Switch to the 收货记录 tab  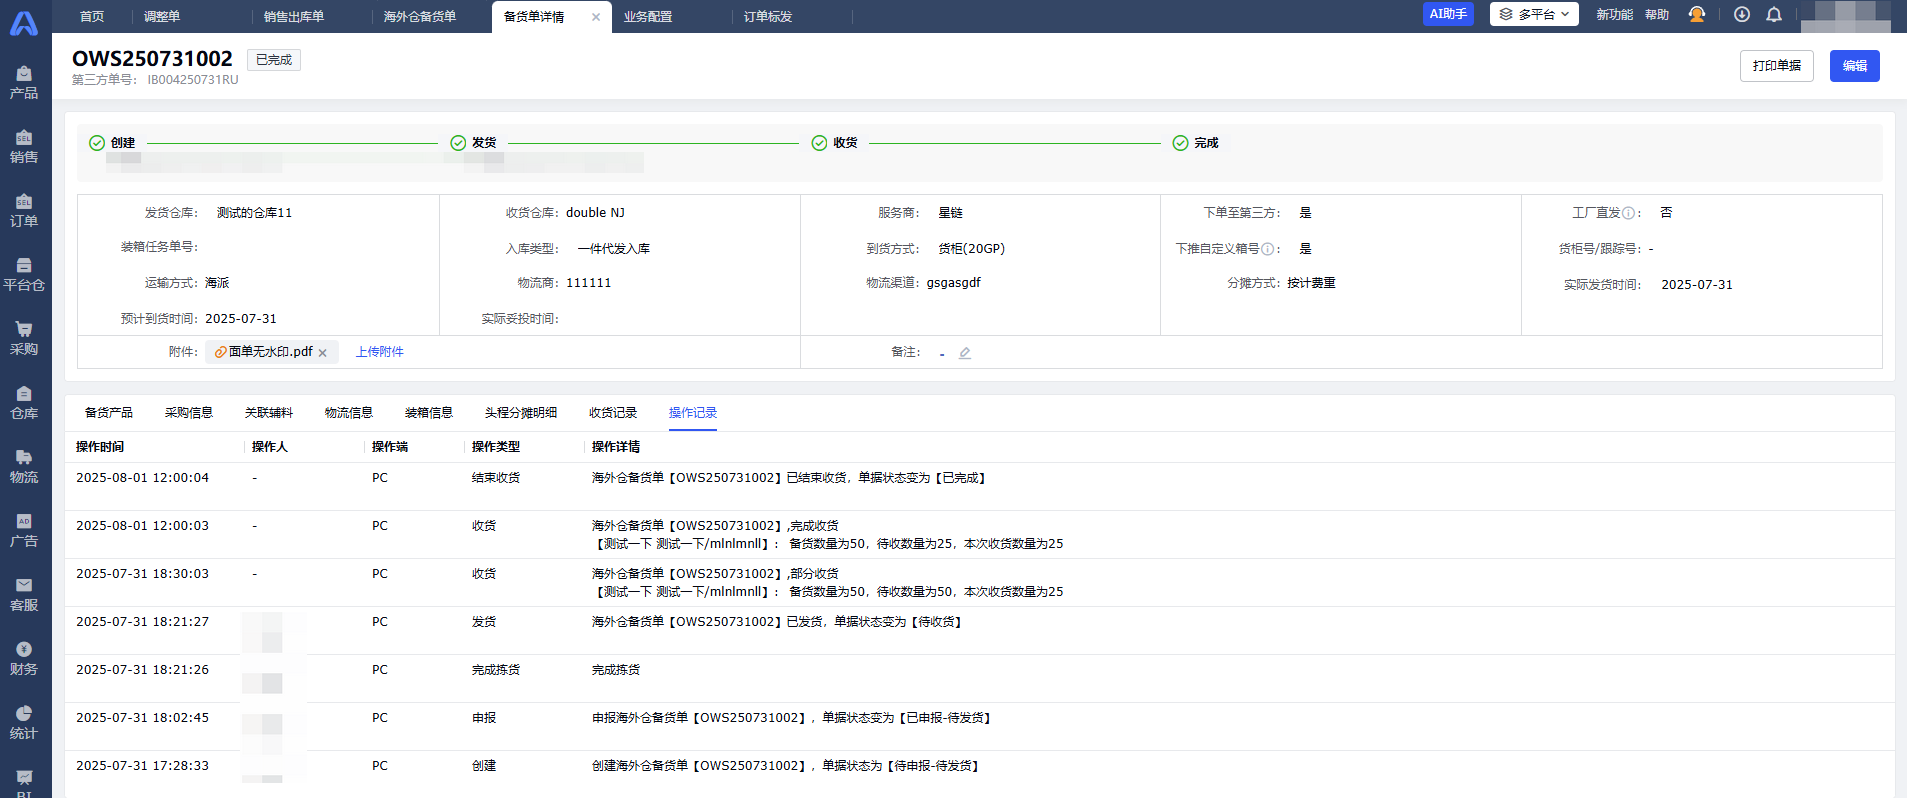pos(613,413)
